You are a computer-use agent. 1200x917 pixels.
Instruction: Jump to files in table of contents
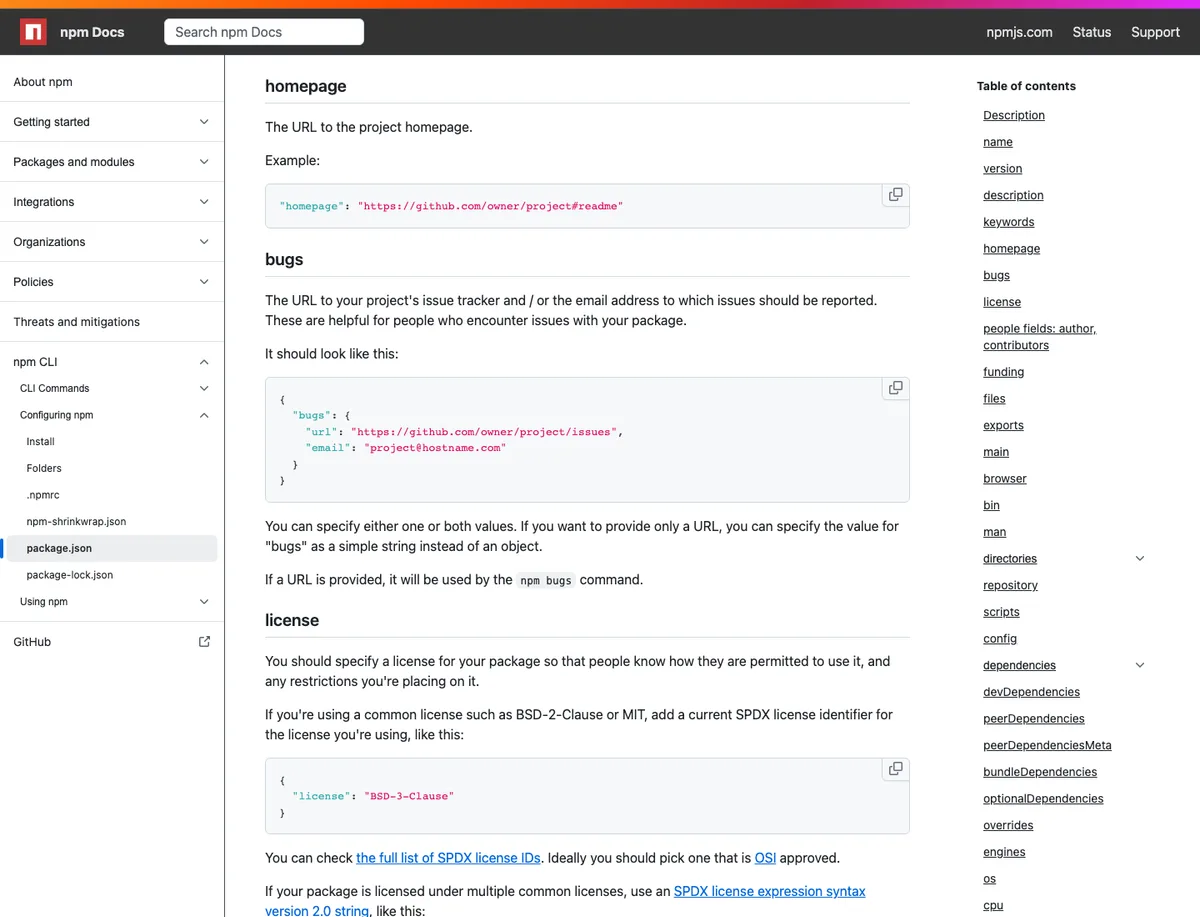(994, 399)
